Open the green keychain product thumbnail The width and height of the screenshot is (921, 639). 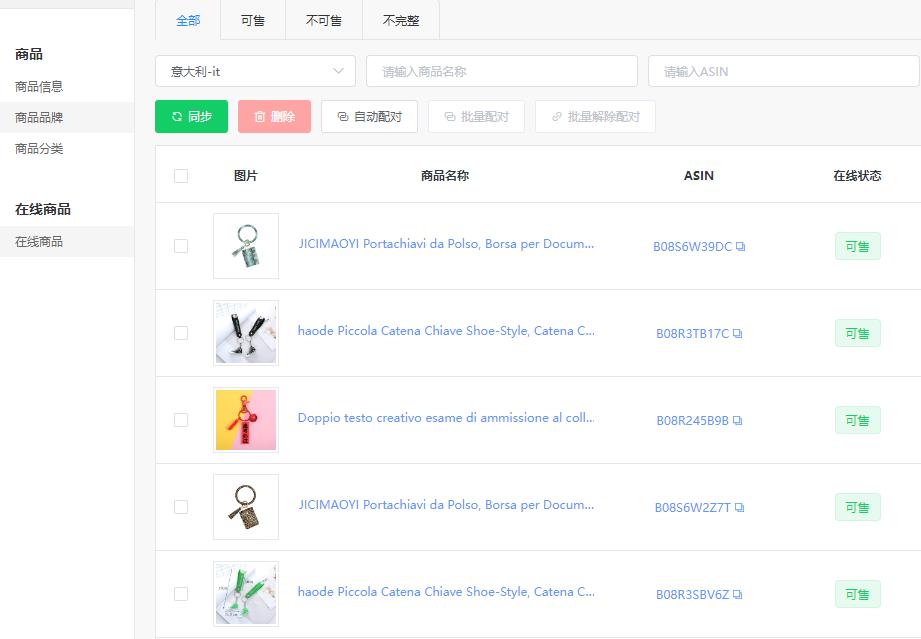pos(245,592)
